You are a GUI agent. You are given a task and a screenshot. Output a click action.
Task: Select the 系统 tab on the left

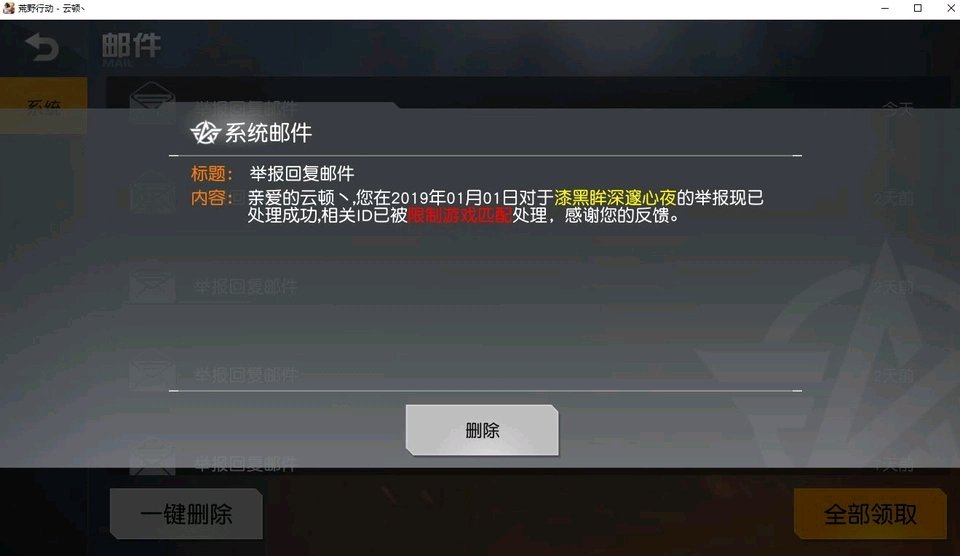click(43, 105)
